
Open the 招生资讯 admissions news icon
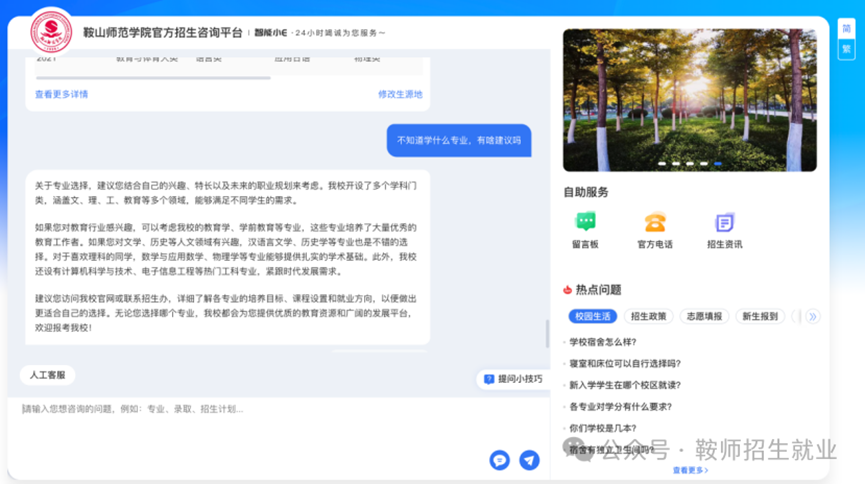725,222
